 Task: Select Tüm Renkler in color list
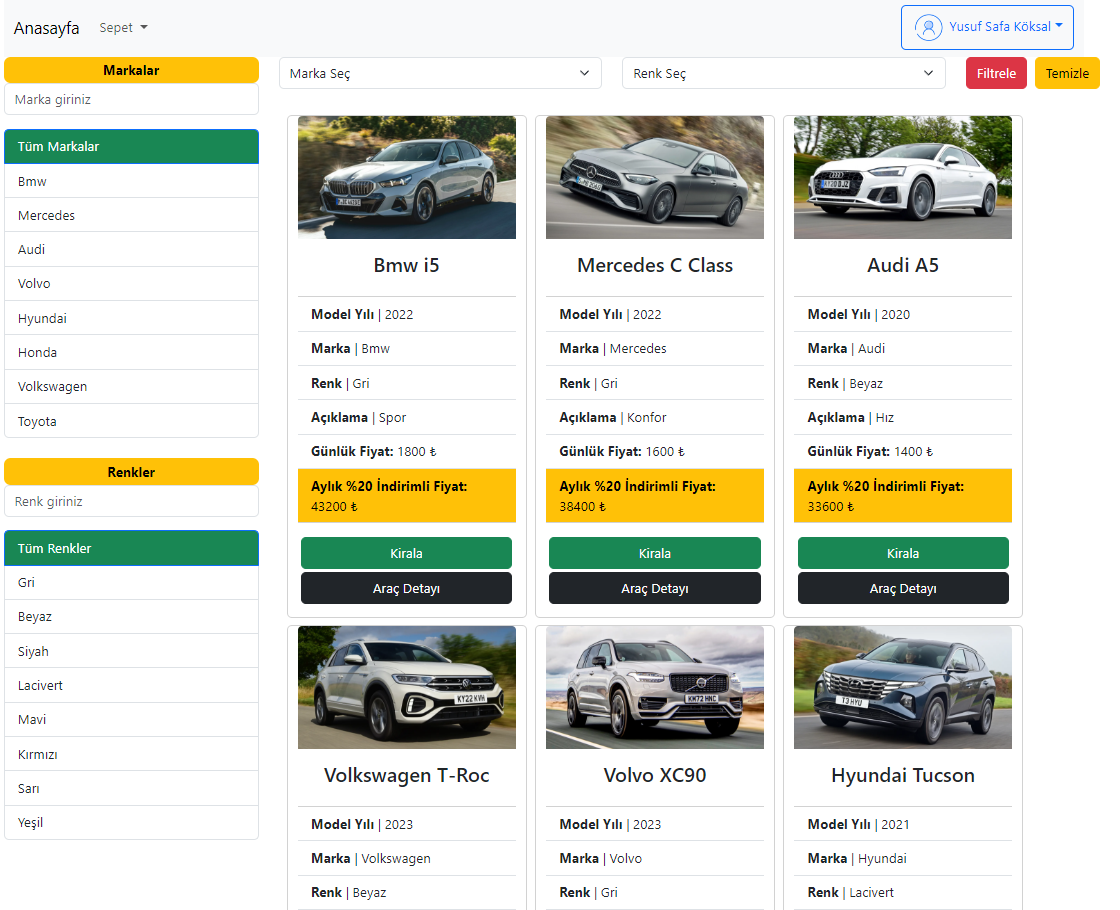coord(131,548)
